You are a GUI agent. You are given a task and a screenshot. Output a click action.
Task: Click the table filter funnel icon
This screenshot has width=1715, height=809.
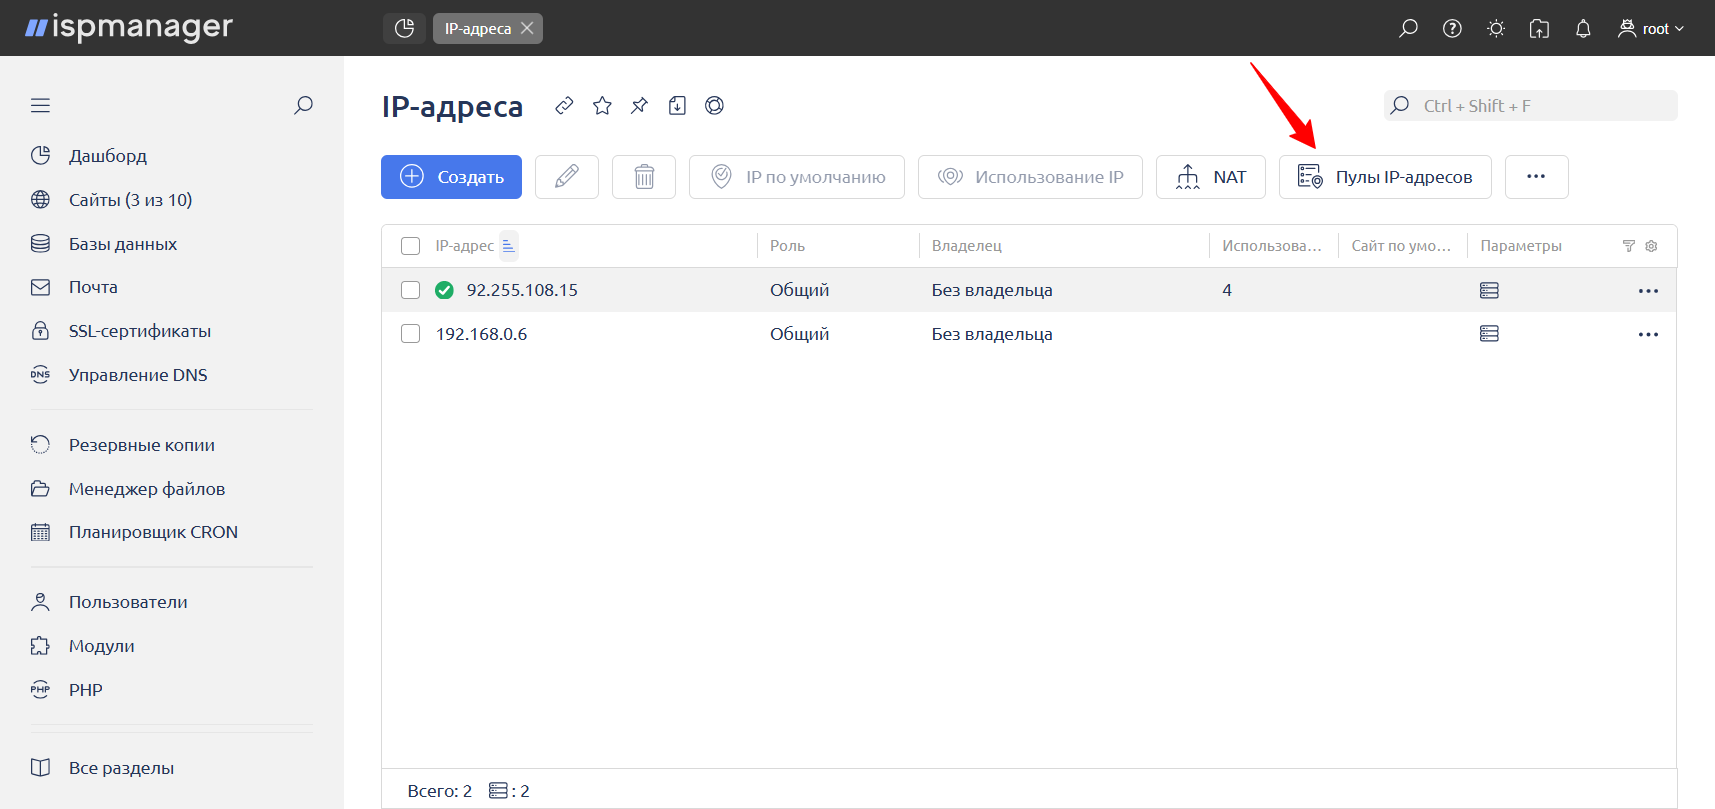click(x=1628, y=246)
